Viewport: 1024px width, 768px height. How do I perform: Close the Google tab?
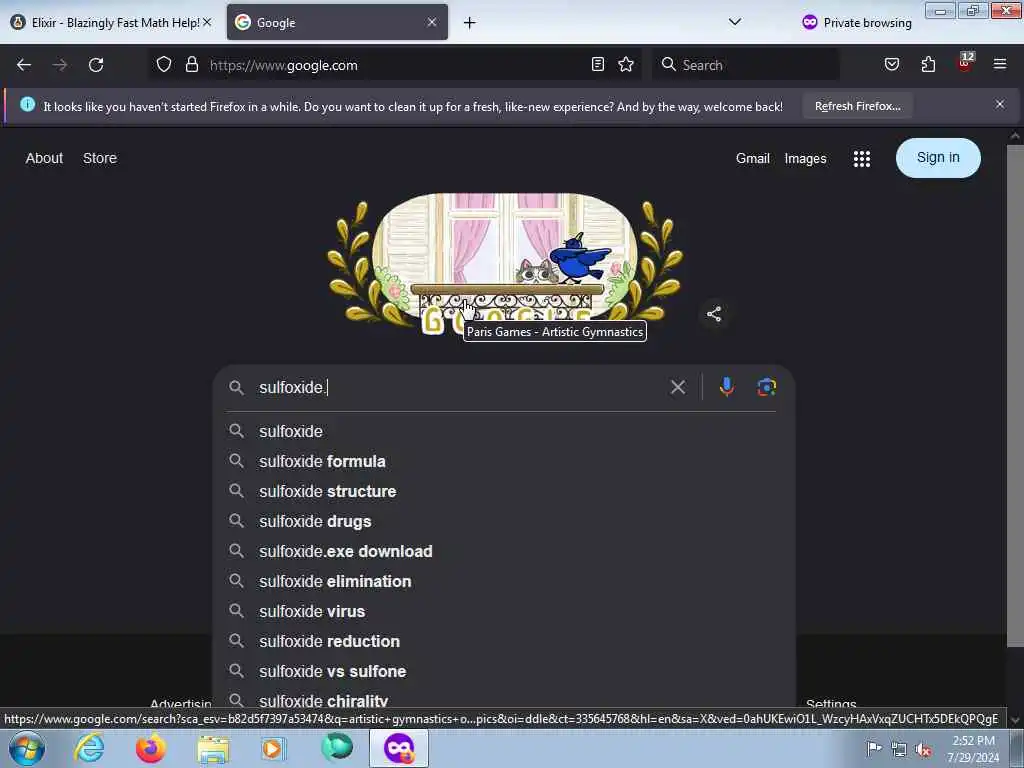click(432, 22)
